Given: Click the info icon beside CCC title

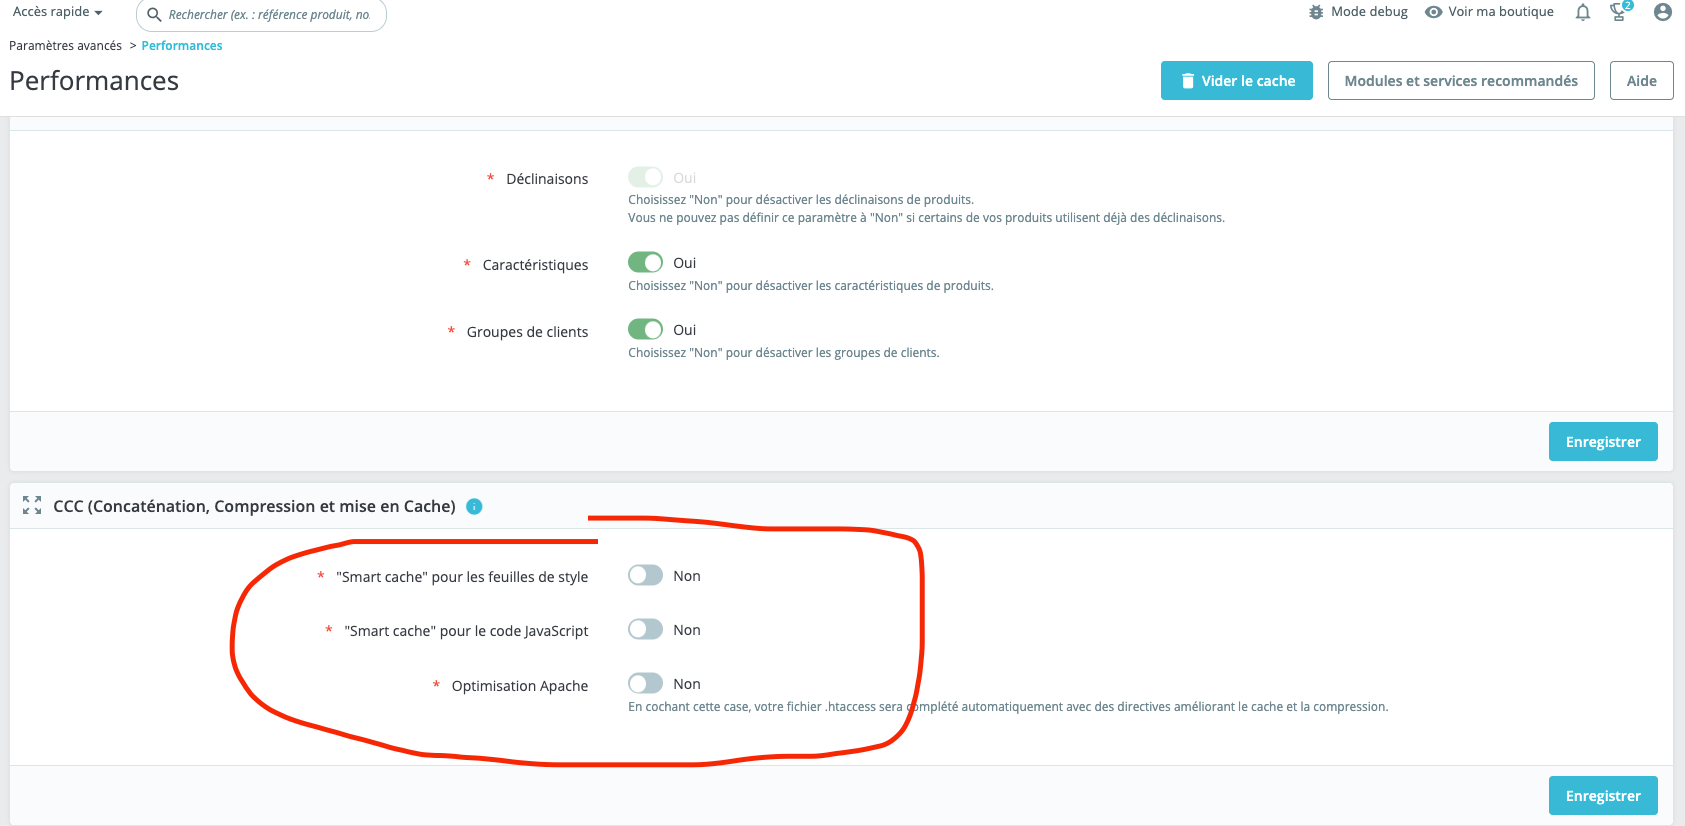Looking at the screenshot, I should [475, 507].
